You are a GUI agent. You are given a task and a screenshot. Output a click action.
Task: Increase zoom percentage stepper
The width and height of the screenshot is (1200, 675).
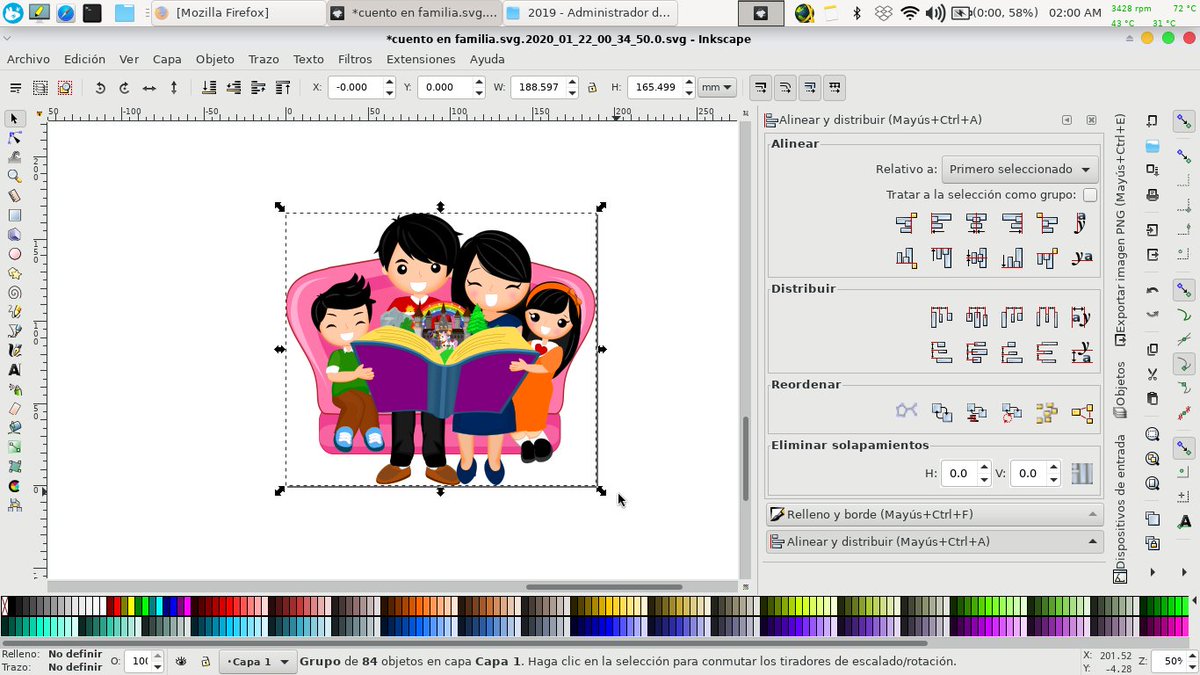[x=1192, y=657]
